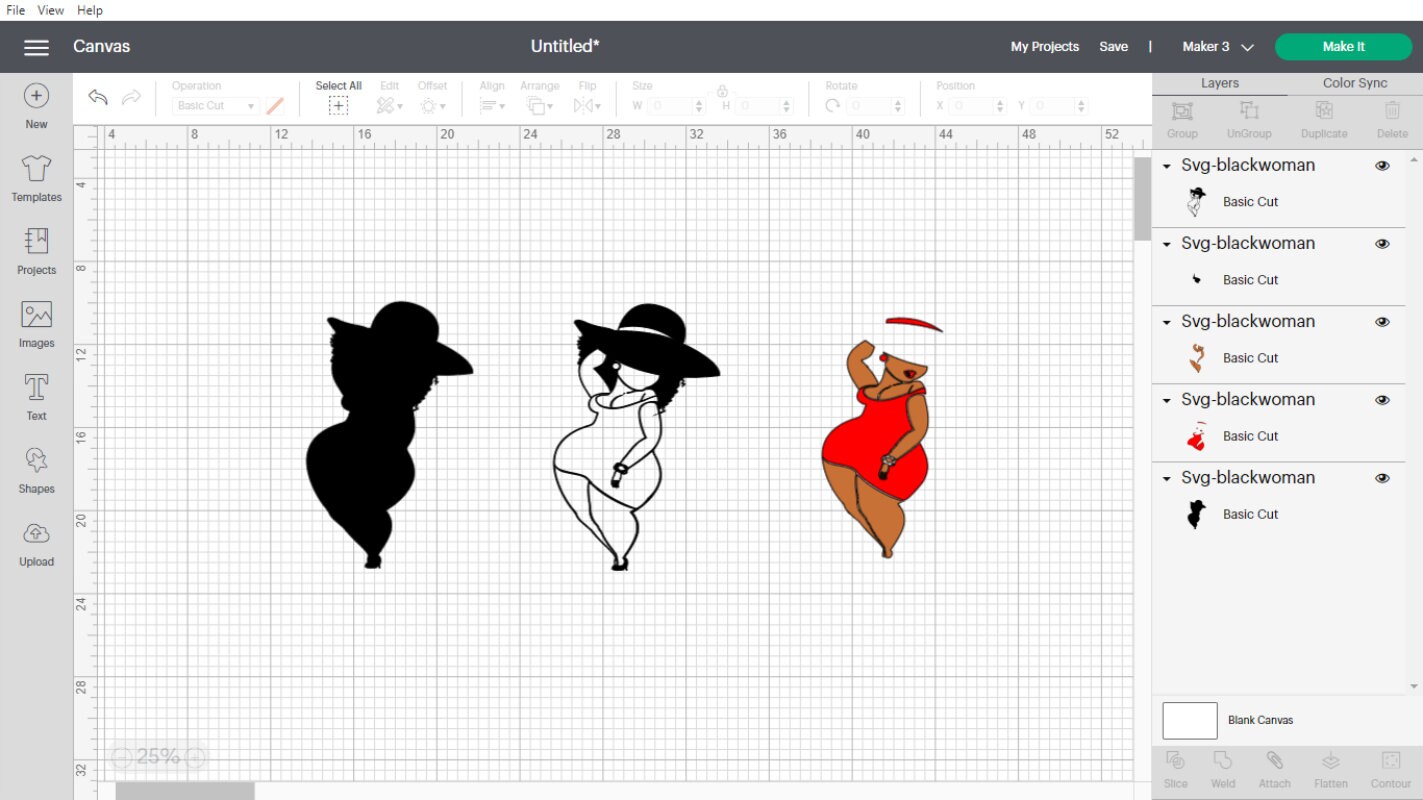The image size is (1423, 800).
Task: Open the Shapes panel
Action: (36, 468)
